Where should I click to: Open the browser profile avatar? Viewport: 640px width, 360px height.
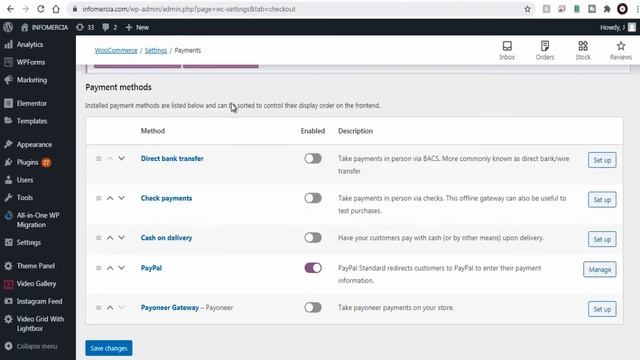[622, 9]
